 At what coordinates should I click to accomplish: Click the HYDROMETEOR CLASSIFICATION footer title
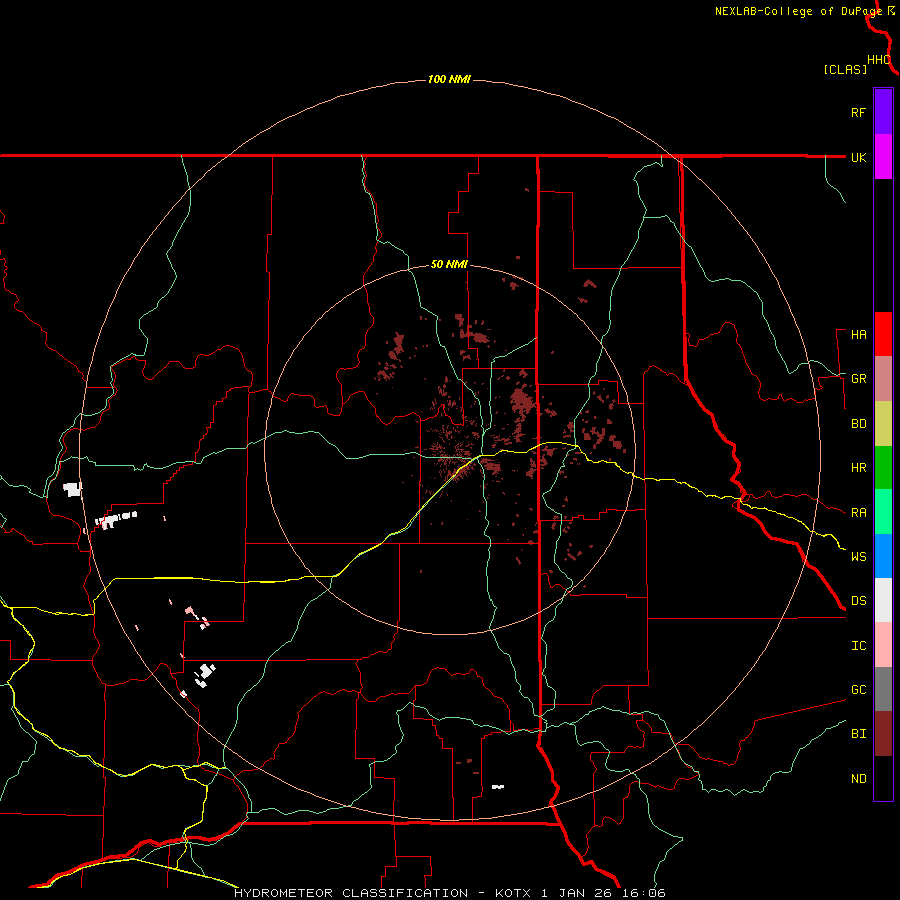click(x=351, y=893)
